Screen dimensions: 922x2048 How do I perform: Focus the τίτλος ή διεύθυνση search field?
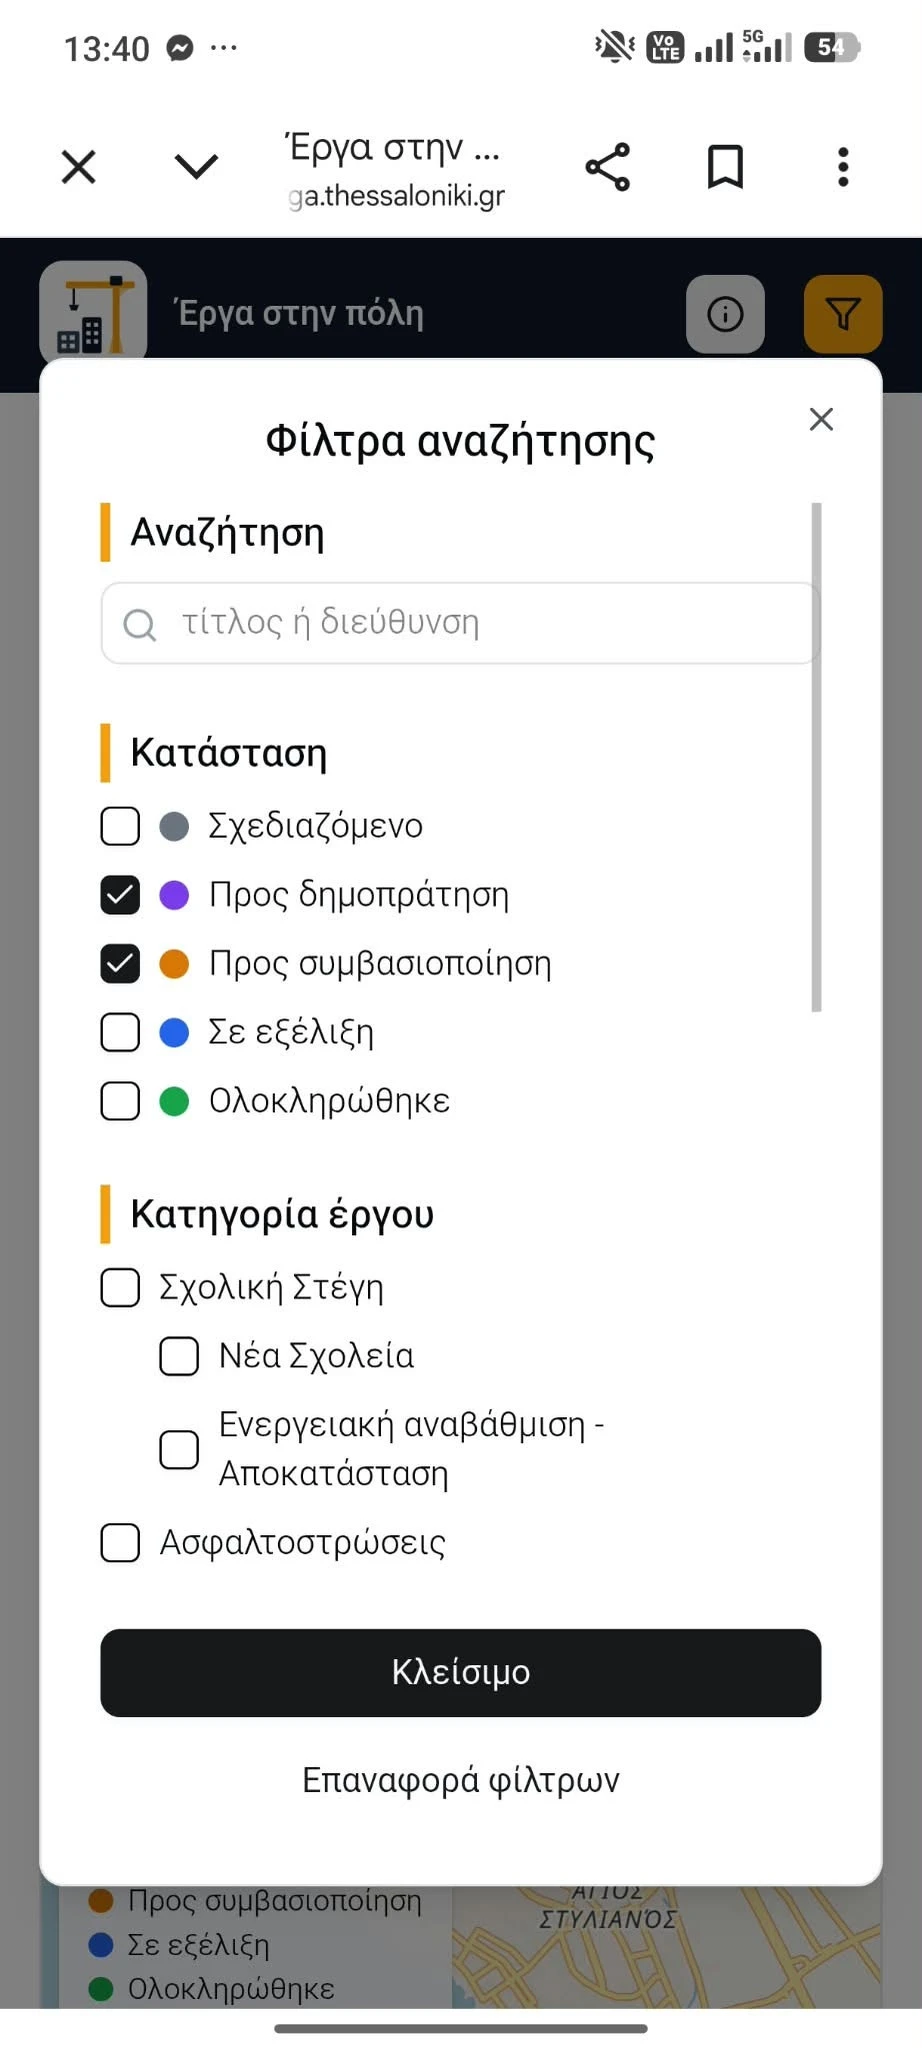(461, 623)
